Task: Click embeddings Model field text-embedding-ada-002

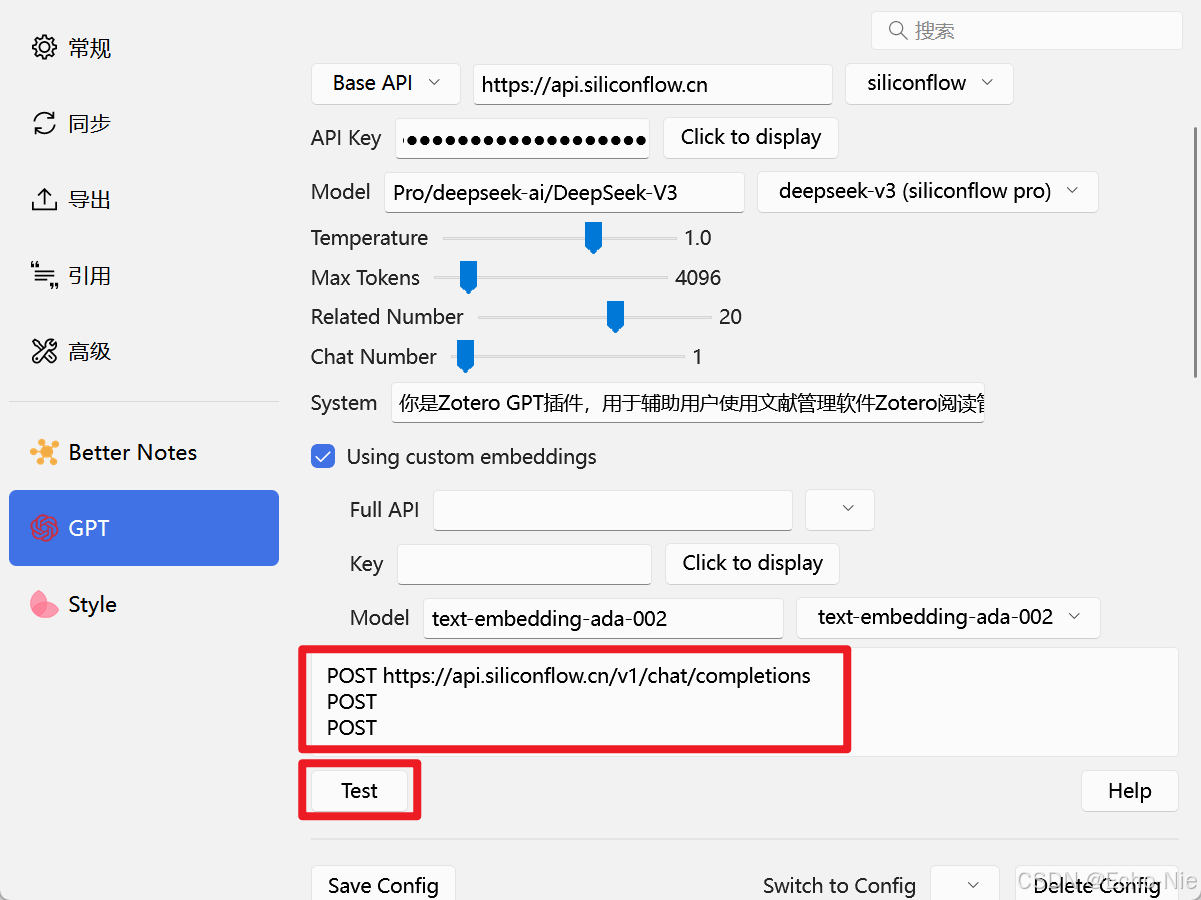Action: [604, 618]
